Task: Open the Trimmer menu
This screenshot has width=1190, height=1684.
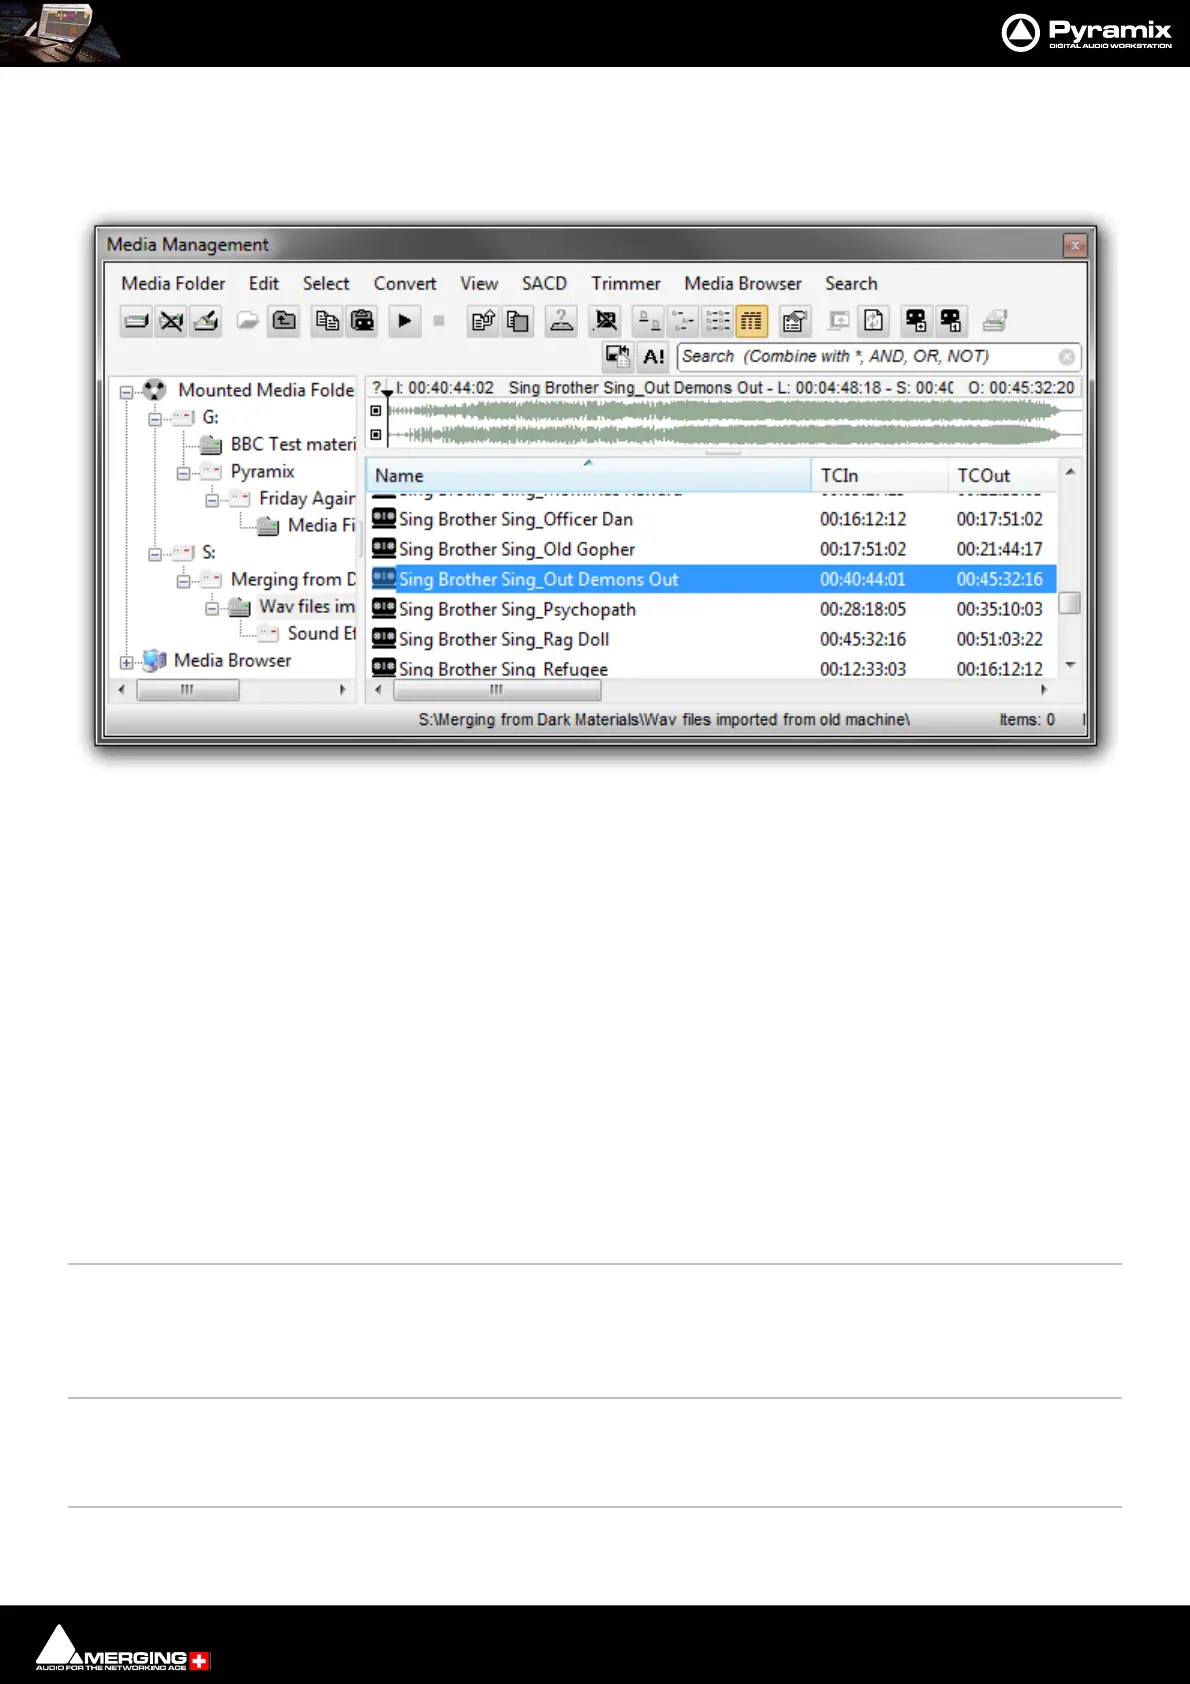Action: [626, 284]
